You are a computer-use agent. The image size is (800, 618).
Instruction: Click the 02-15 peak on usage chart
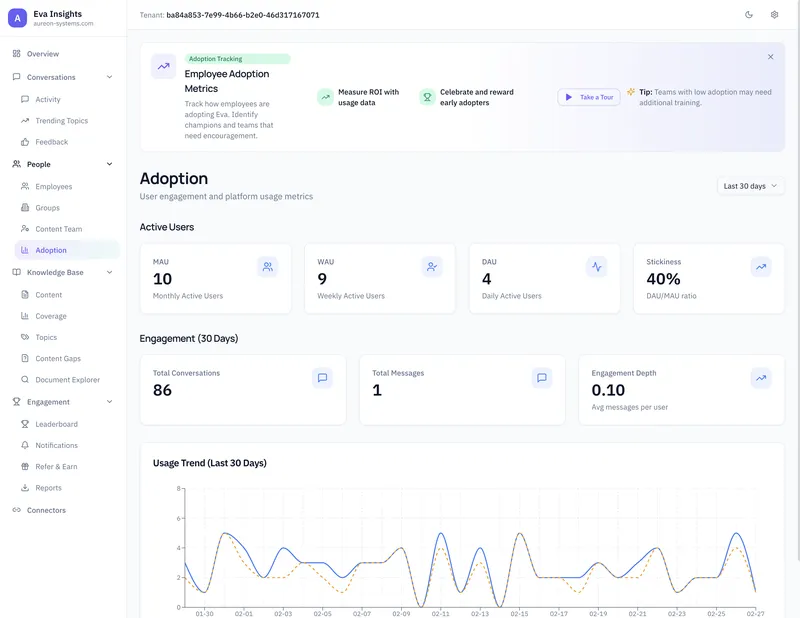tap(519, 533)
